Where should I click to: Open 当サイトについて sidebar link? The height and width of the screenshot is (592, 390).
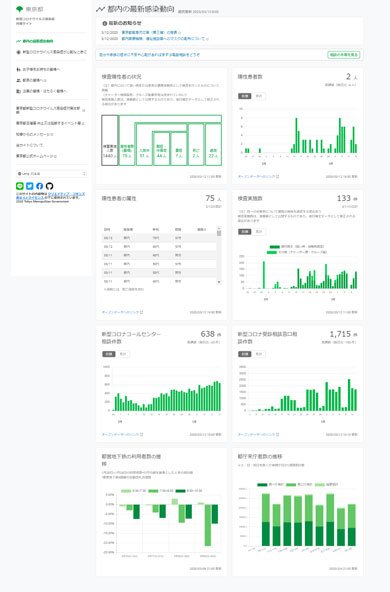[x=30, y=145]
